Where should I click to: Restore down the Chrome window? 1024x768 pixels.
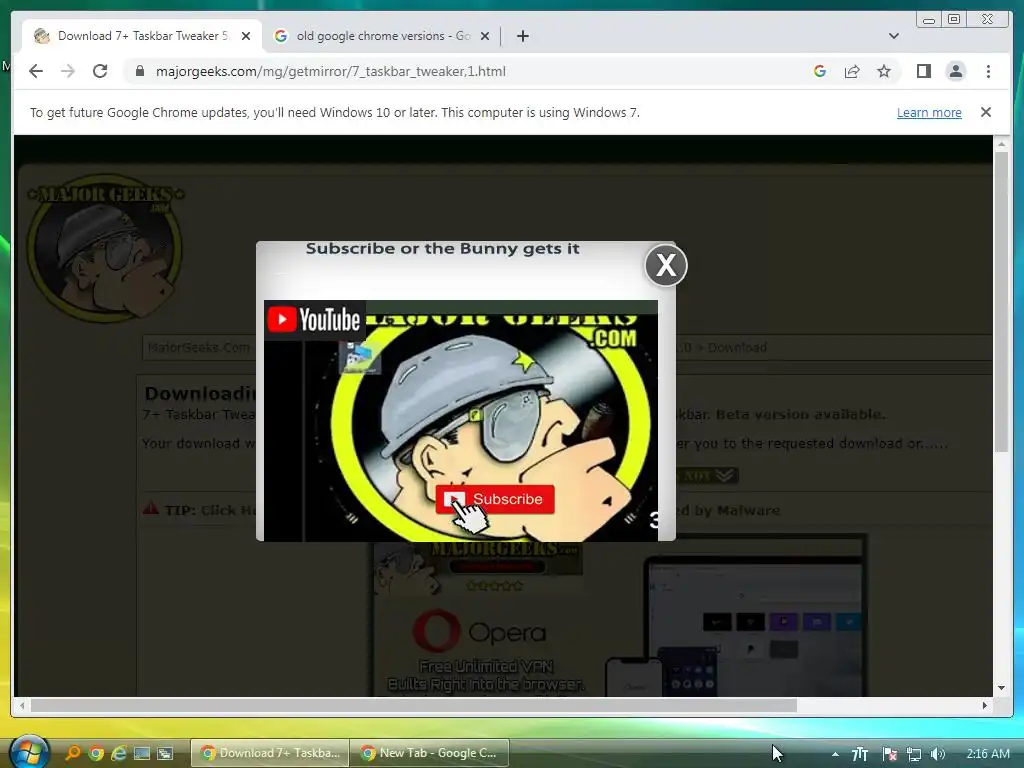(954, 19)
